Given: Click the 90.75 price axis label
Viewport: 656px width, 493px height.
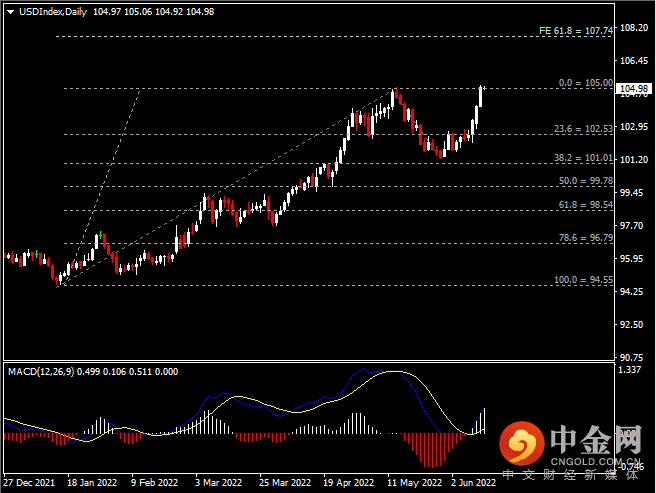Looking at the screenshot, I should coord(631,357).
